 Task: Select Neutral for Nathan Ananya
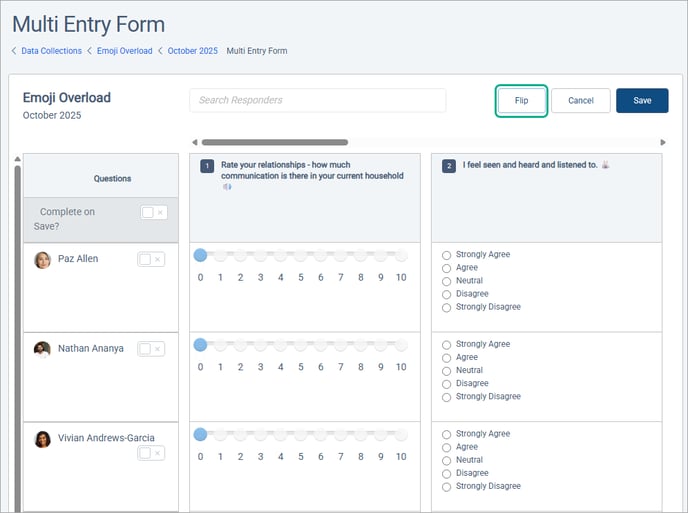coord(446,371)
